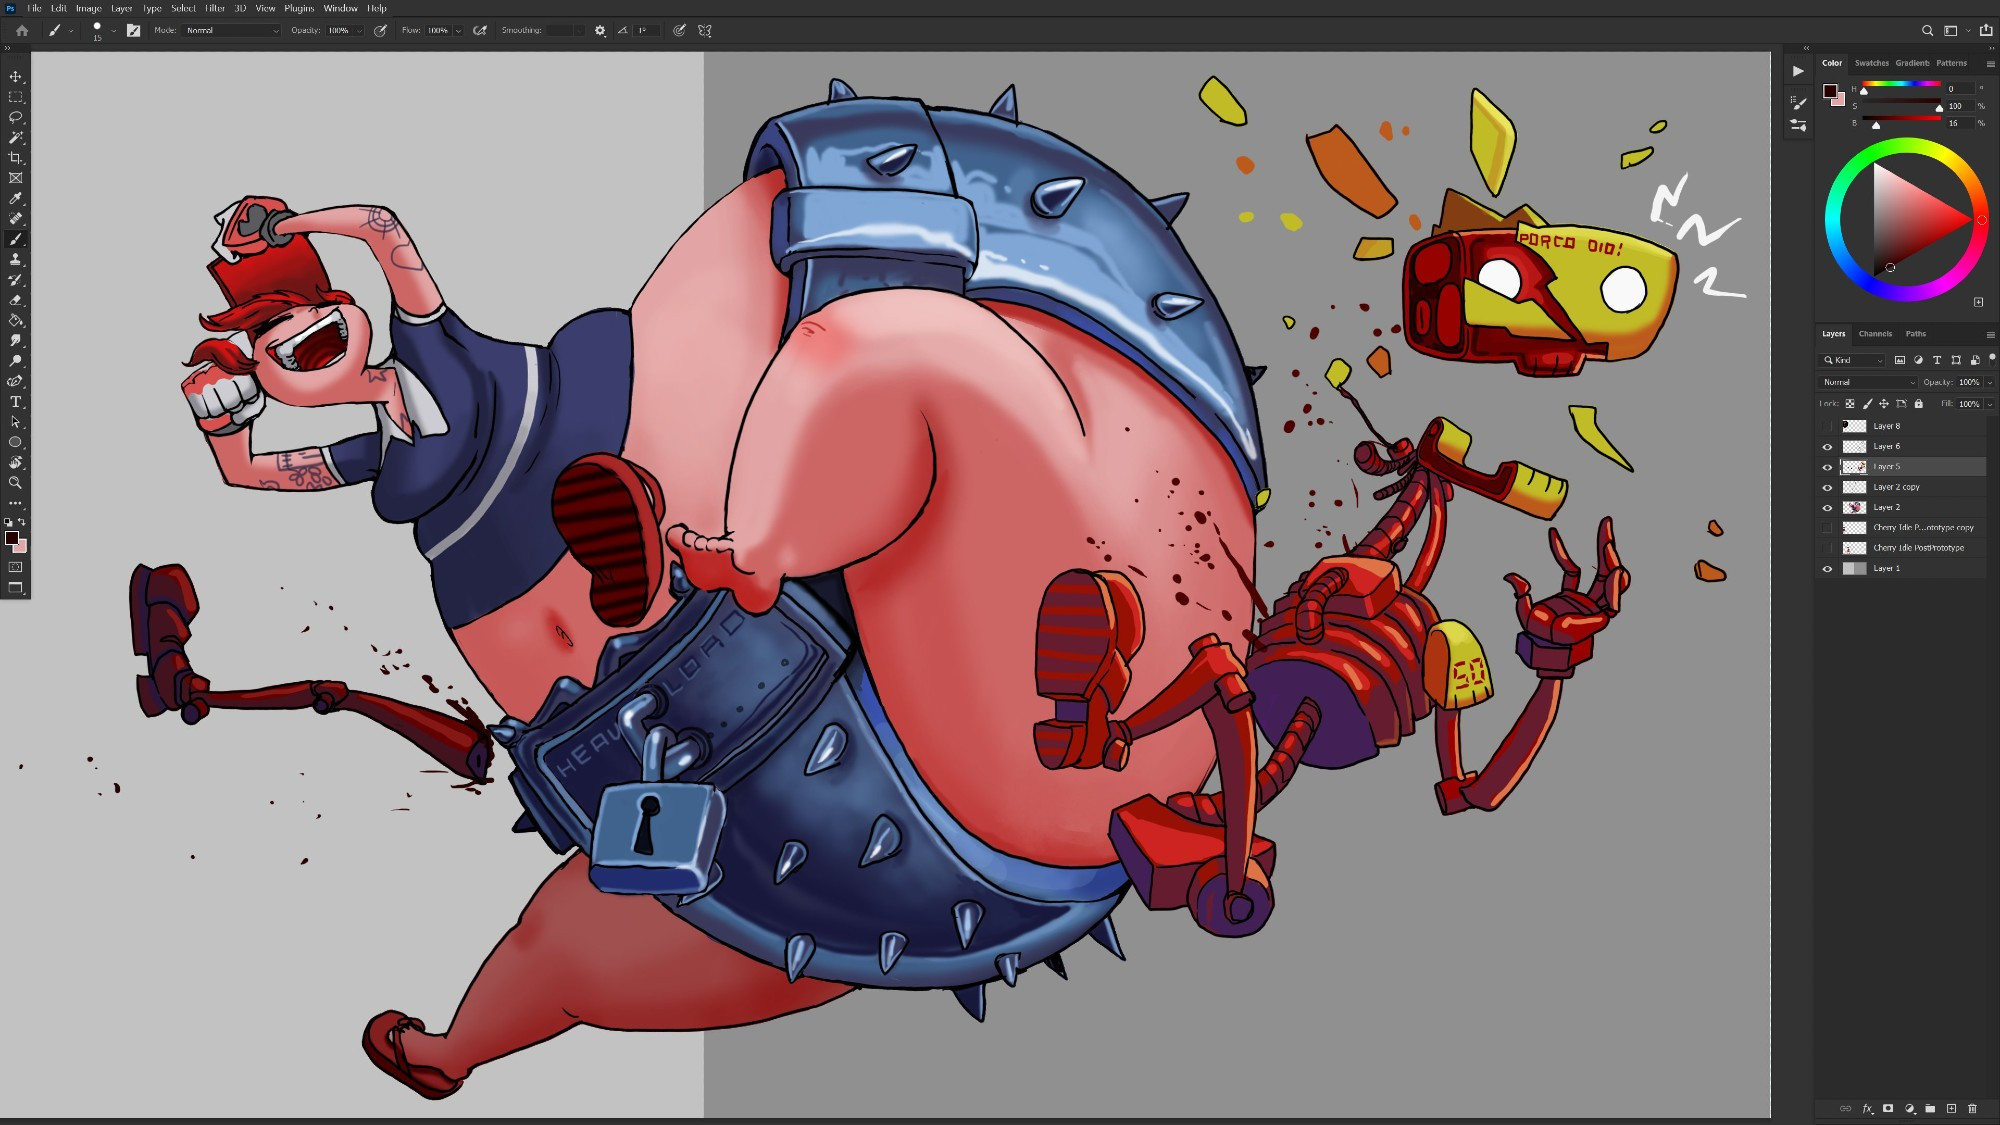Select the Rectangular Marquee tool
This screenshot has height=1125, width=2000.
(15, 97)
